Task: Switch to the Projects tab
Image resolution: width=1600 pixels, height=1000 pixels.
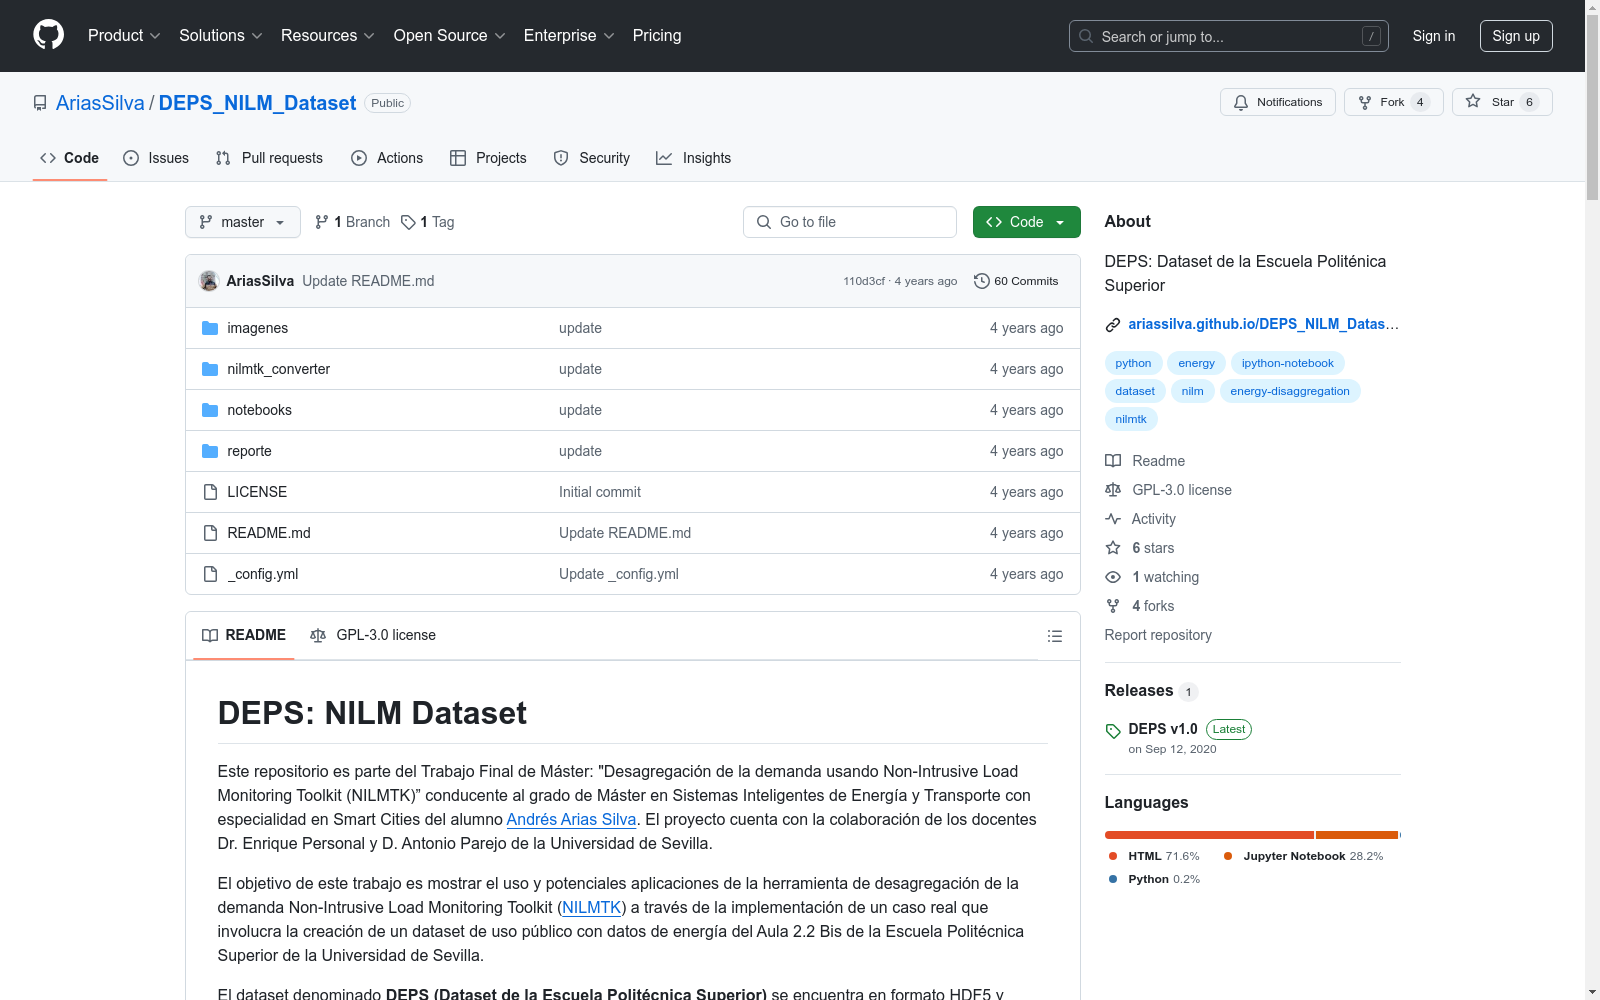Action: [x=488, y=158]
